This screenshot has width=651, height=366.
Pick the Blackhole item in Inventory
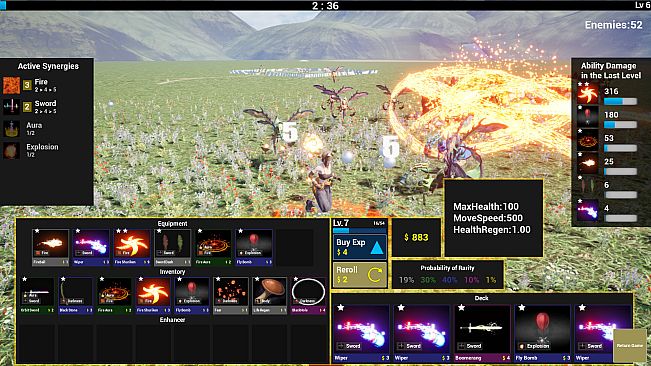pos(308,295)
